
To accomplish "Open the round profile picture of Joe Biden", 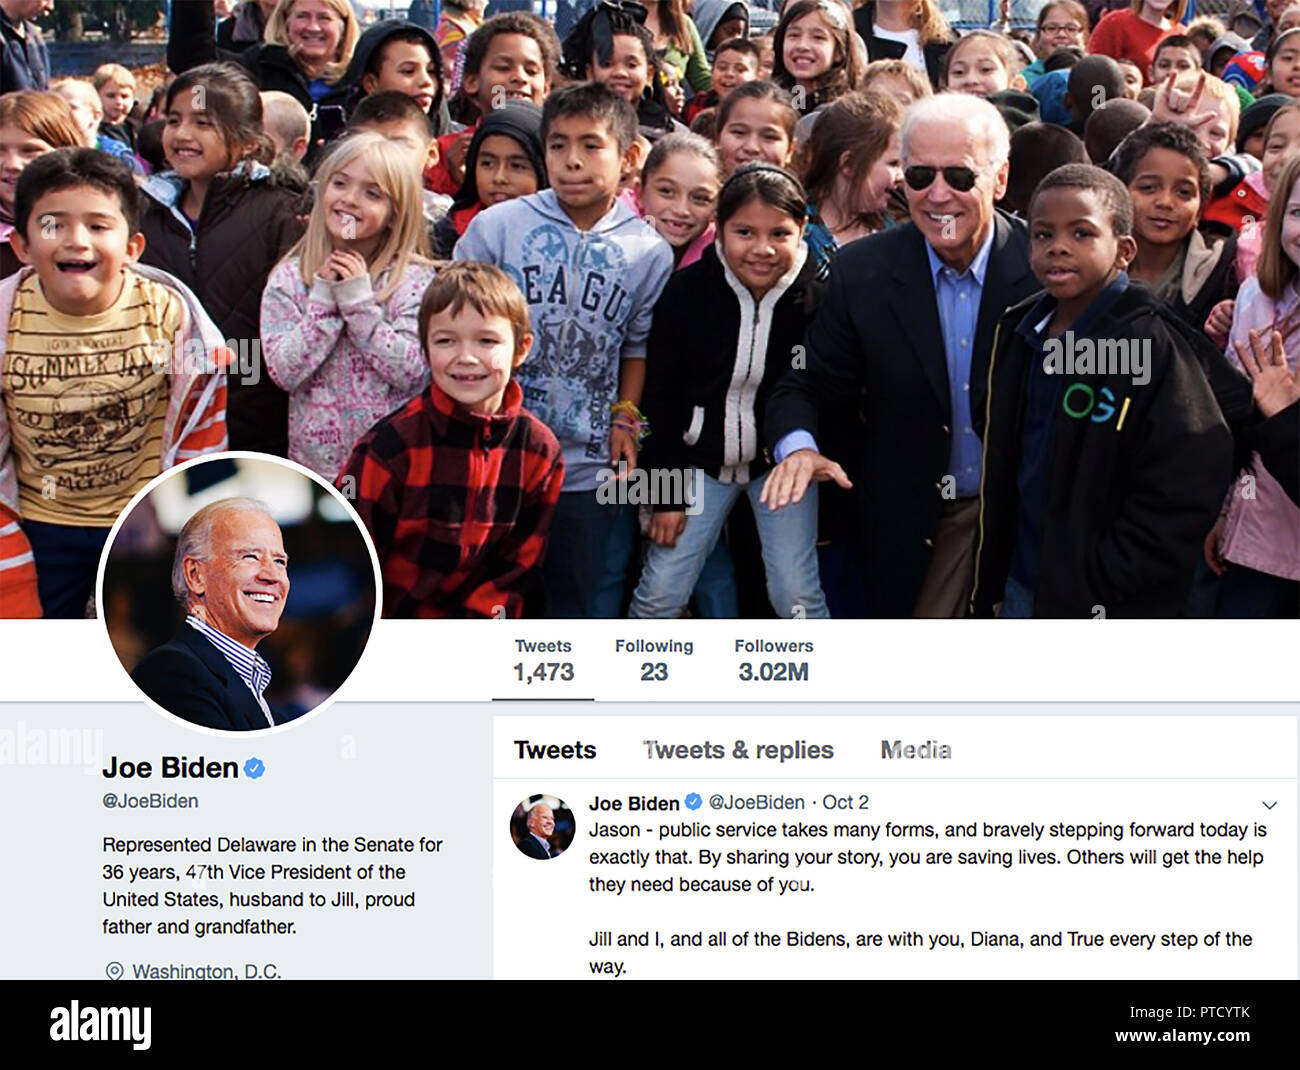I will click(x=239, y=594).
